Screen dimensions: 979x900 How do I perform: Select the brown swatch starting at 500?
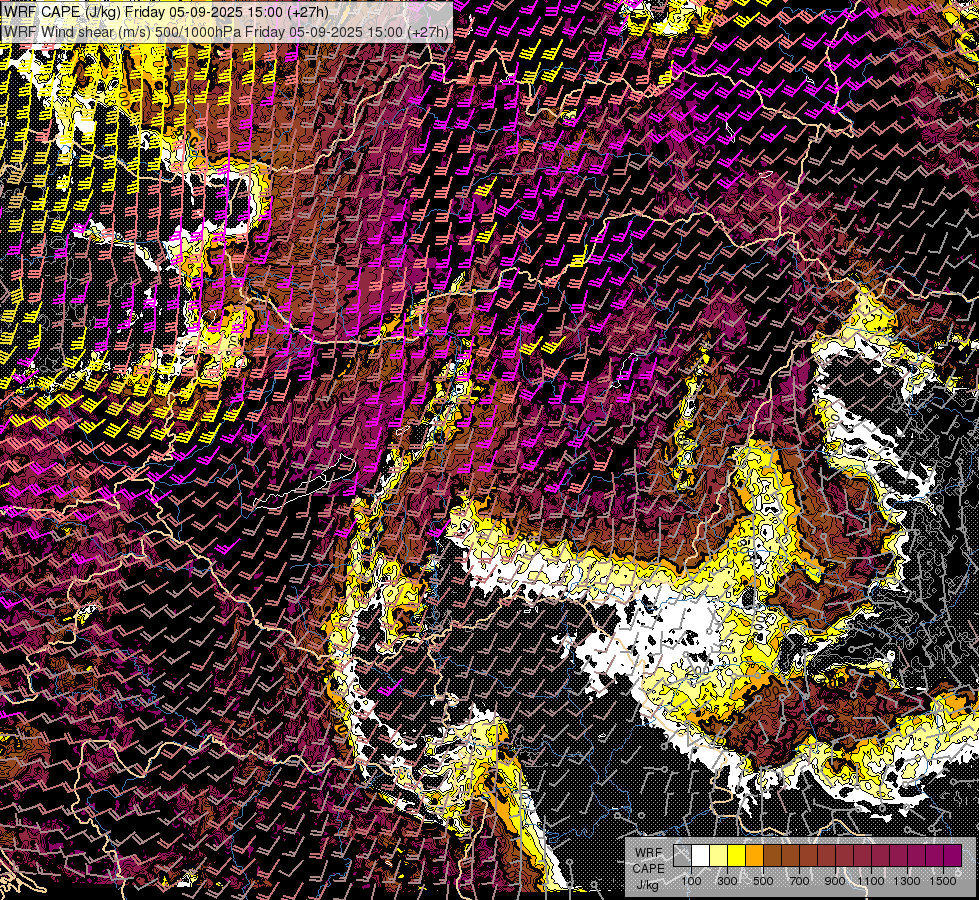(x=772, y=855)
